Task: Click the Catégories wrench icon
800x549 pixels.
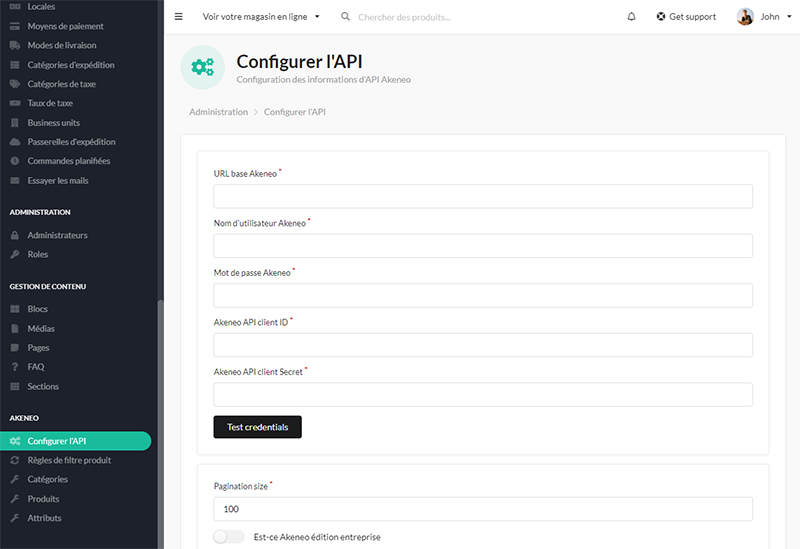Action: point(15,479)
